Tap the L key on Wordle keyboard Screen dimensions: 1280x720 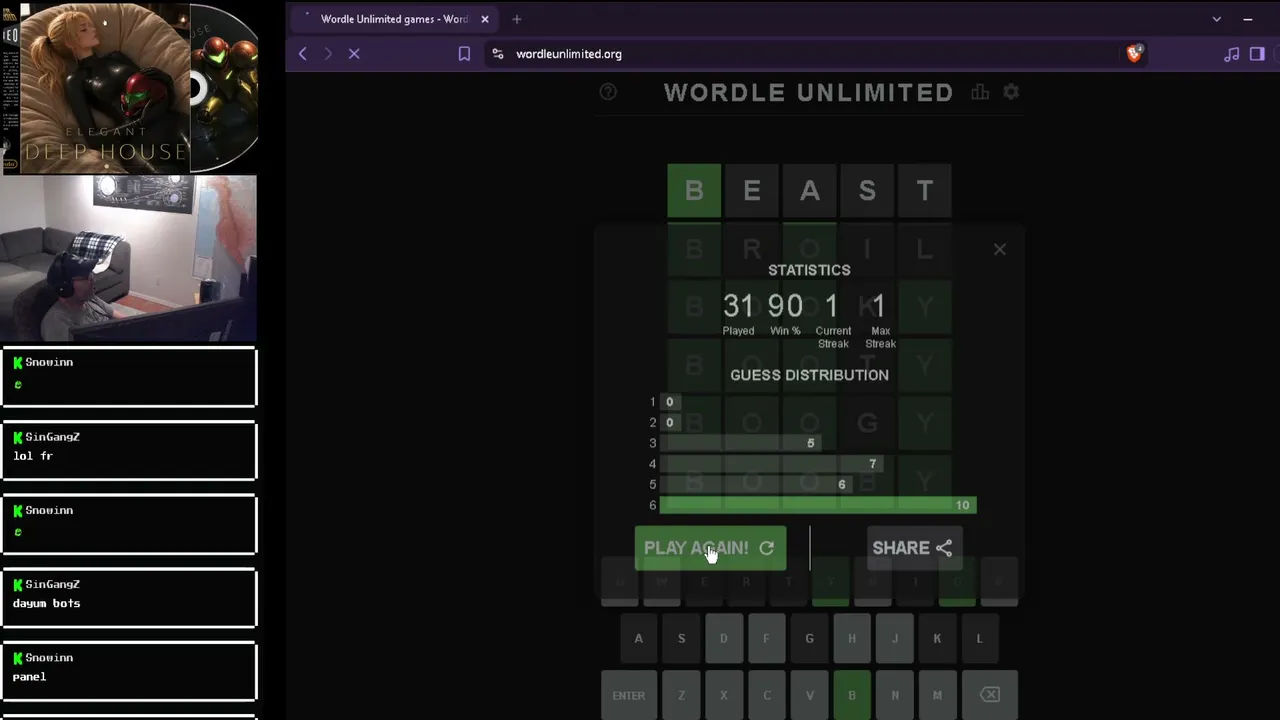[979, 638]
